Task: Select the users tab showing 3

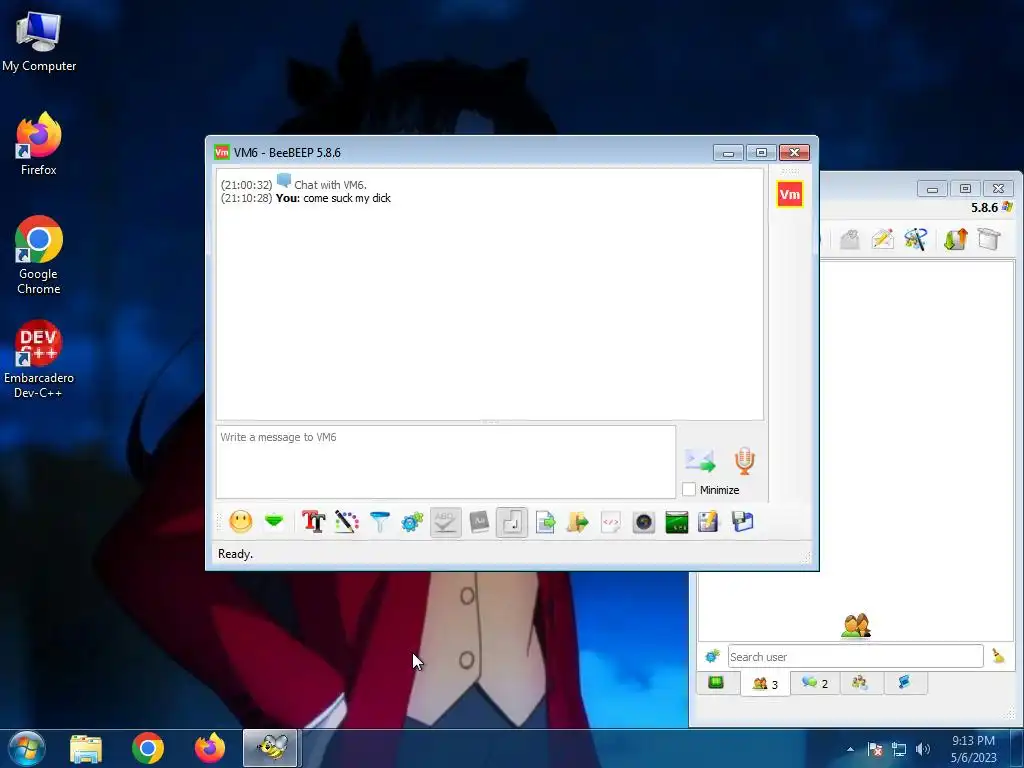Action: [x=765, y=684]
